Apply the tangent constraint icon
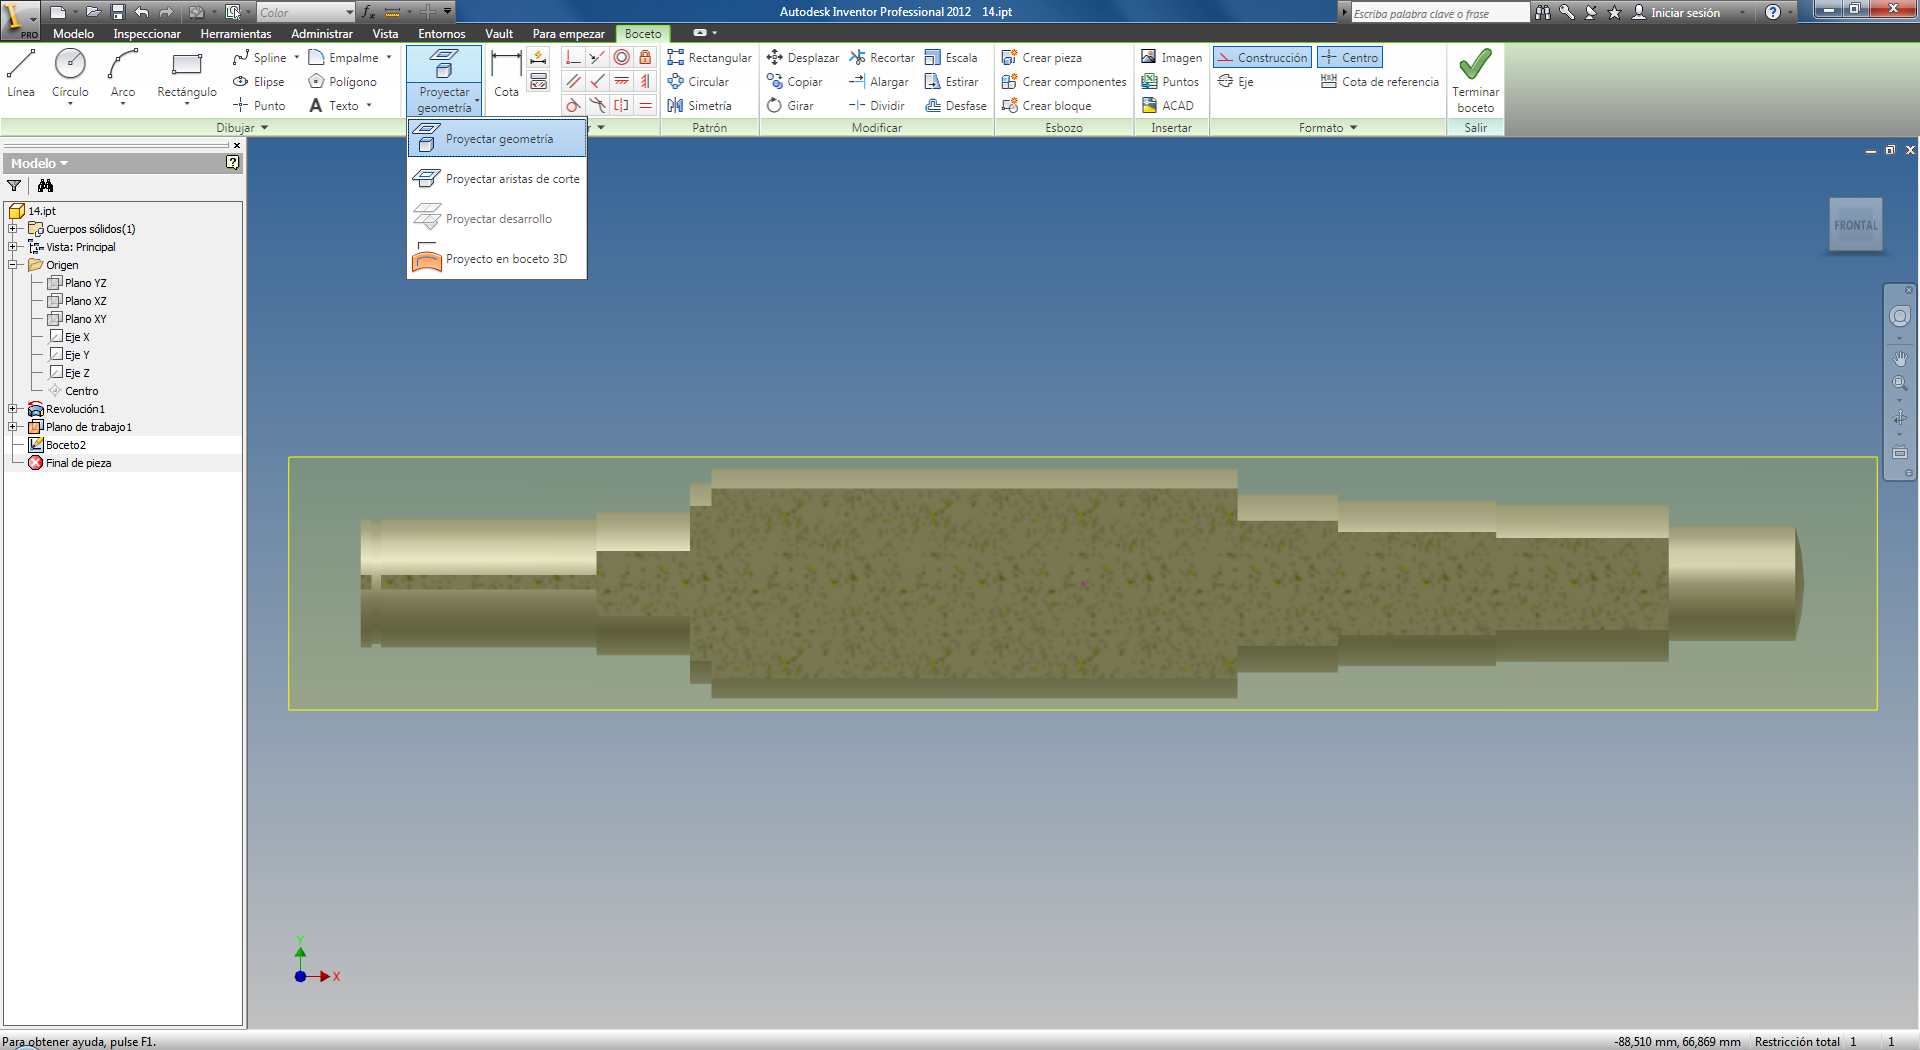 click(x=573, y=106)
